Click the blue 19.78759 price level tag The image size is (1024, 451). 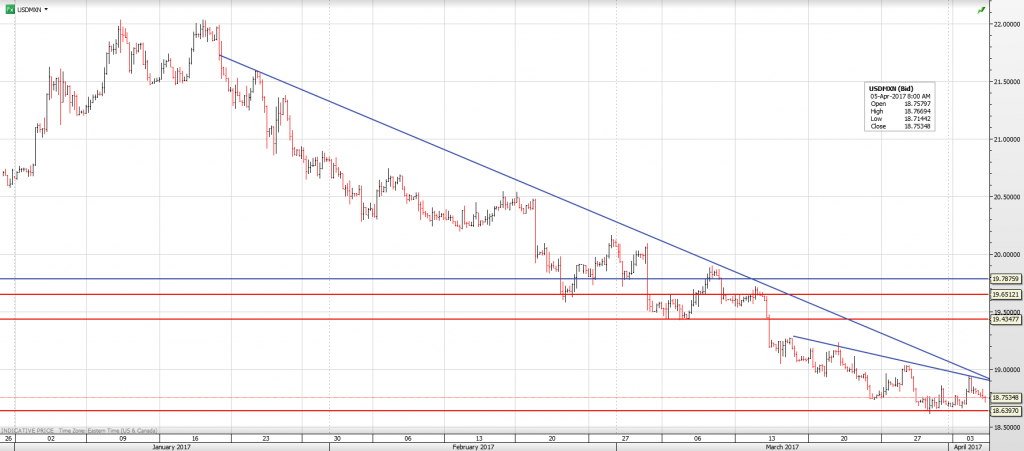1005,279
